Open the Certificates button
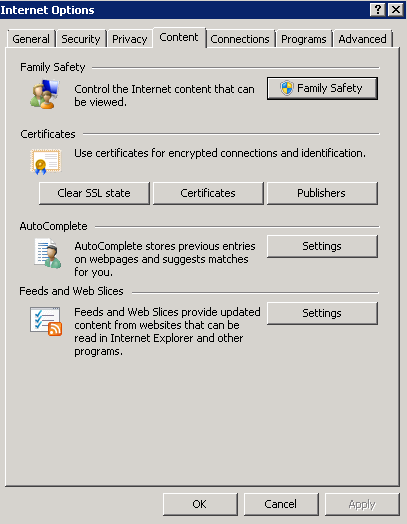This screenshot has height=524, width=407. tap(208, 193)
